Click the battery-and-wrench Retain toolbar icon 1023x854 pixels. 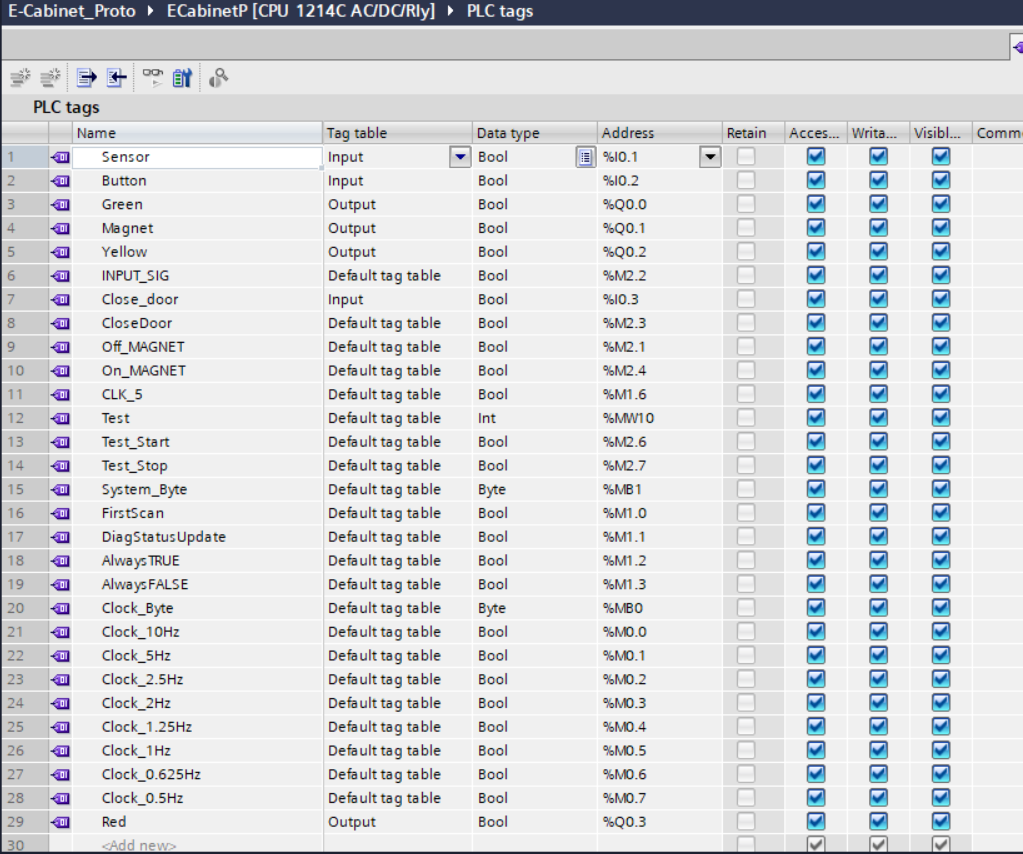point(182,77)
